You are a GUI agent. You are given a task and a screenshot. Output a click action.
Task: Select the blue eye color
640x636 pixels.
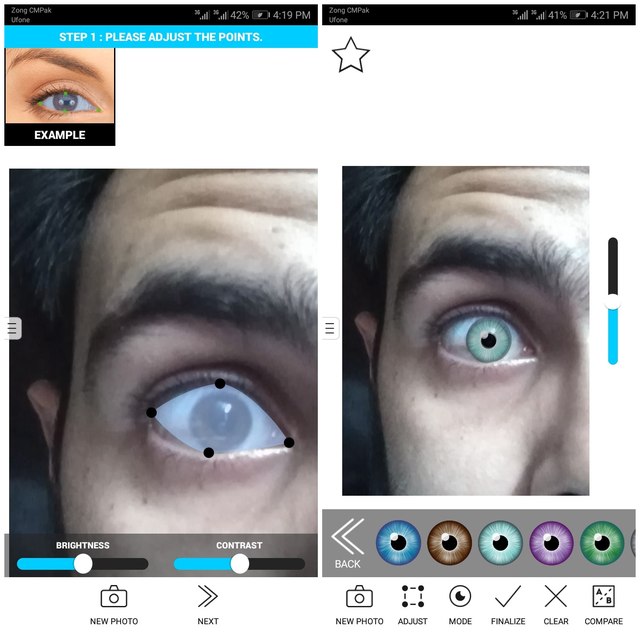[x=398, y=542]
